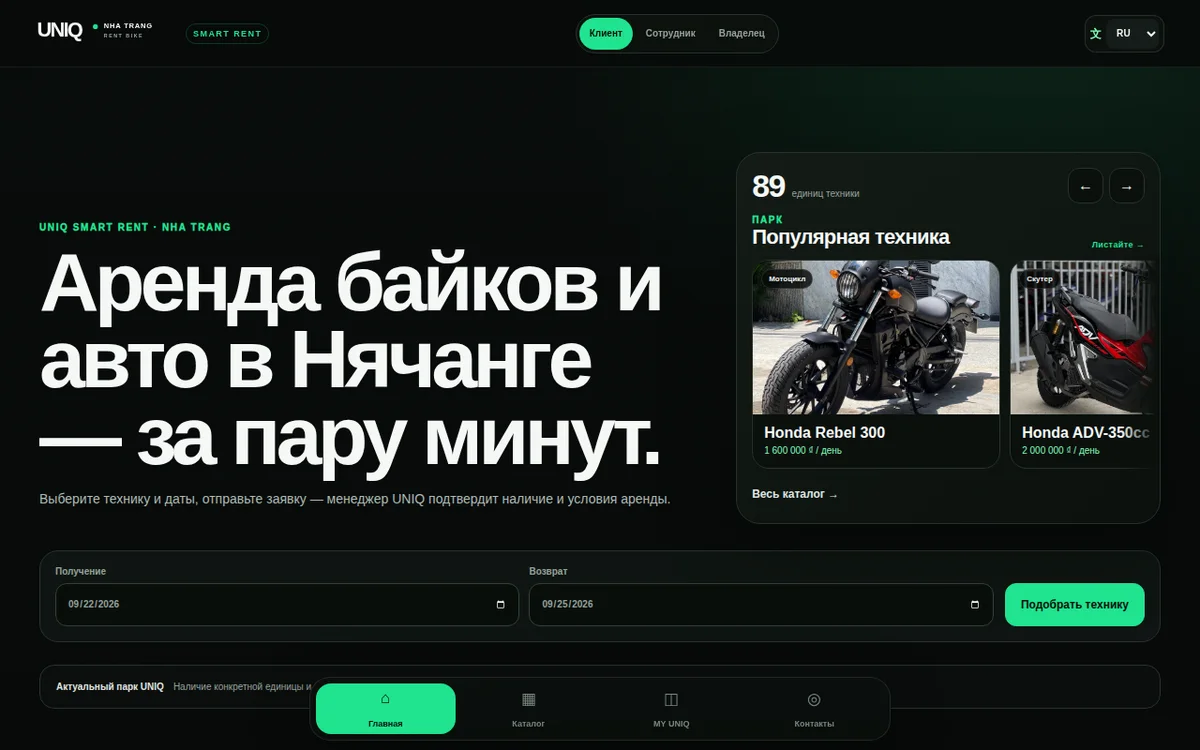Click the Мотоцикл category tag
1200x750 pixels.
tap(787, 279)
